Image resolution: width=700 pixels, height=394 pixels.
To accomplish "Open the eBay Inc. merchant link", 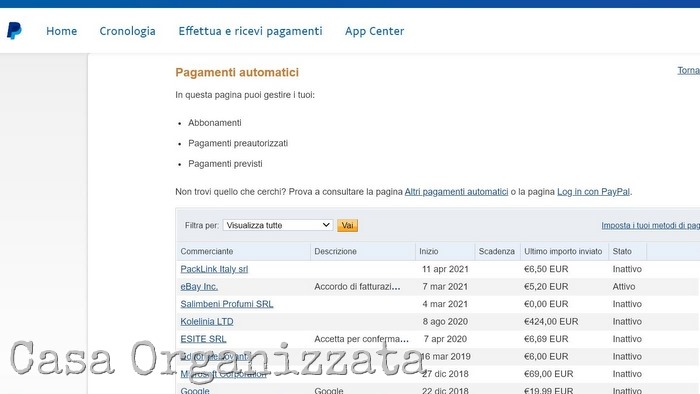I will [x=199, y=286].
